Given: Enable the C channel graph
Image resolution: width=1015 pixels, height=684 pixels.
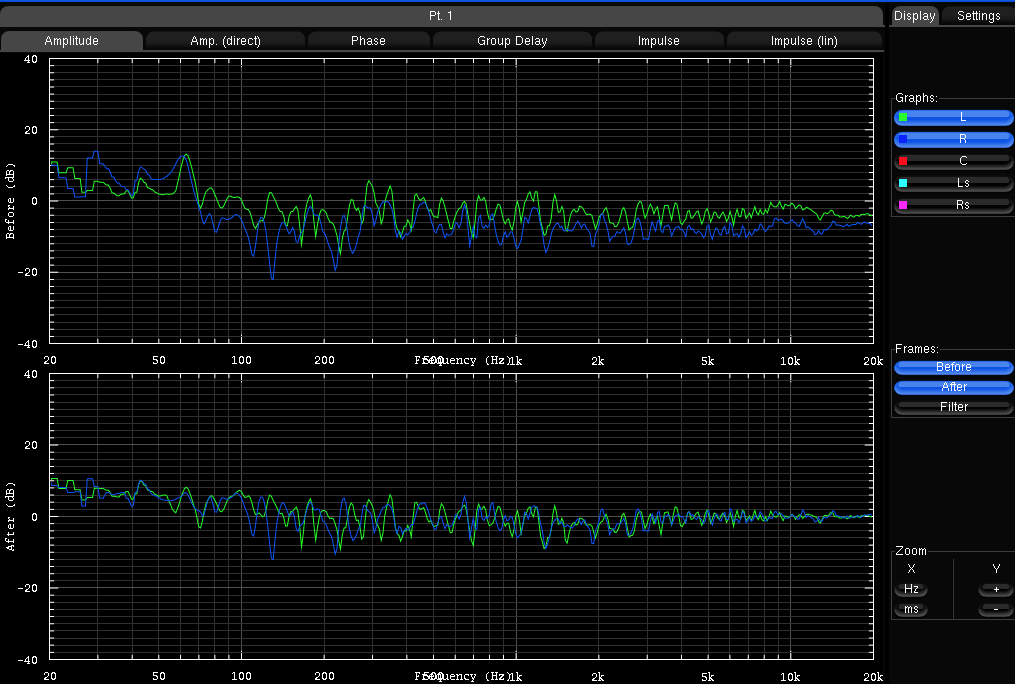Looking at the screenshot, I should tap(962, 161).
